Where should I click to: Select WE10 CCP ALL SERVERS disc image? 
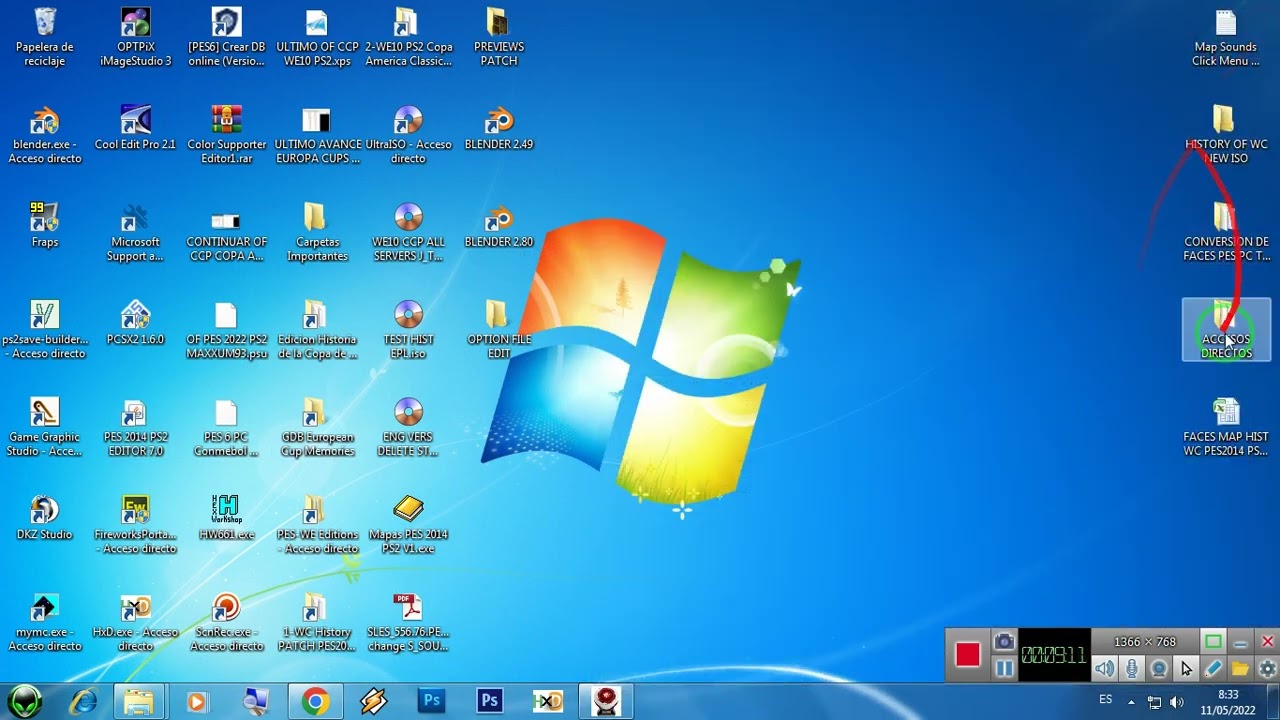point(408,233)
